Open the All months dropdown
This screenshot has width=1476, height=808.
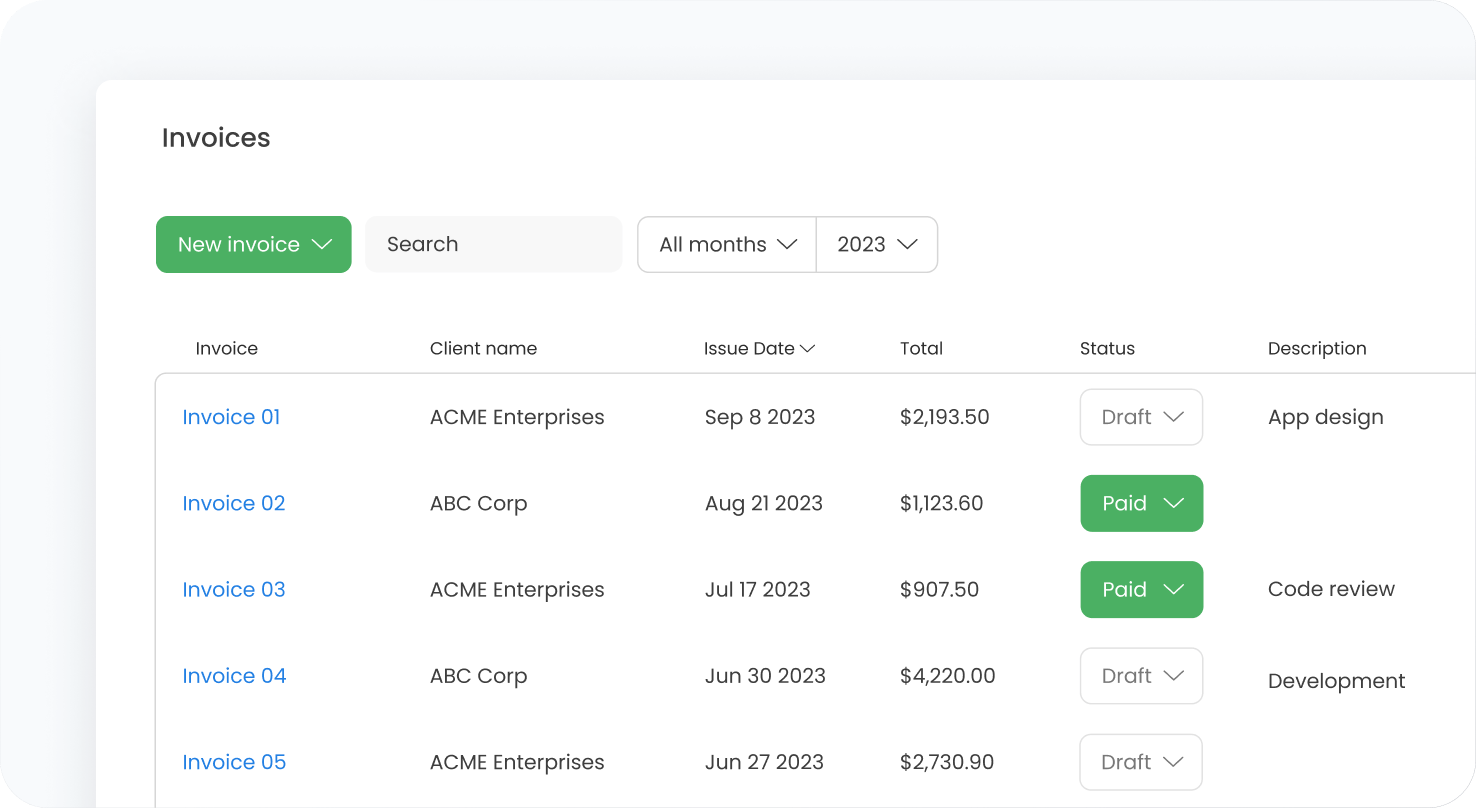point(727,245)
